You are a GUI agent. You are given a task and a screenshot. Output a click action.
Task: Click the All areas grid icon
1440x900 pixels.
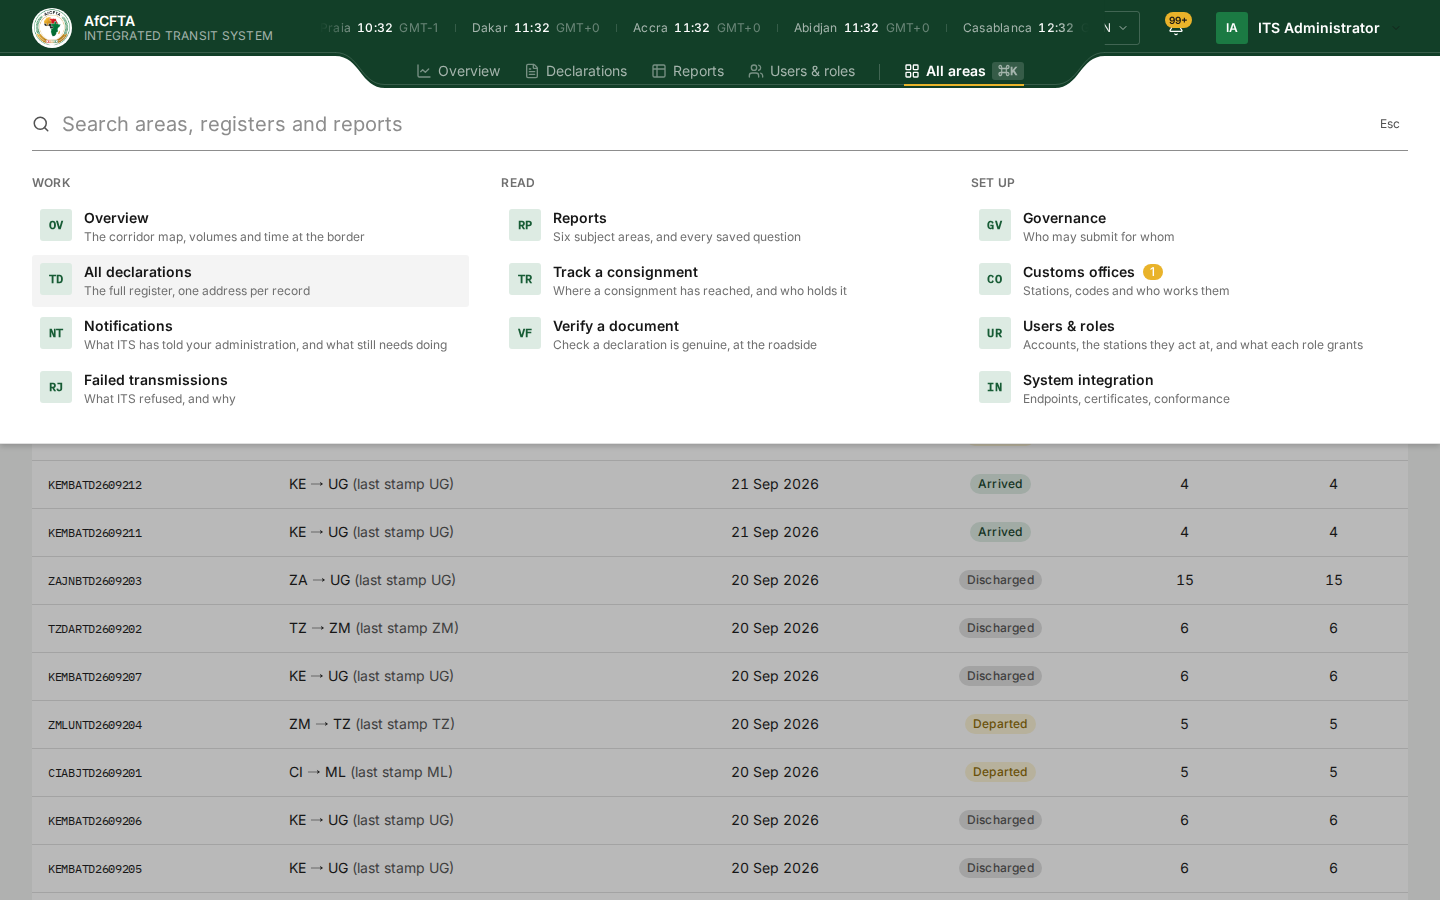click(x=912, y=71)
